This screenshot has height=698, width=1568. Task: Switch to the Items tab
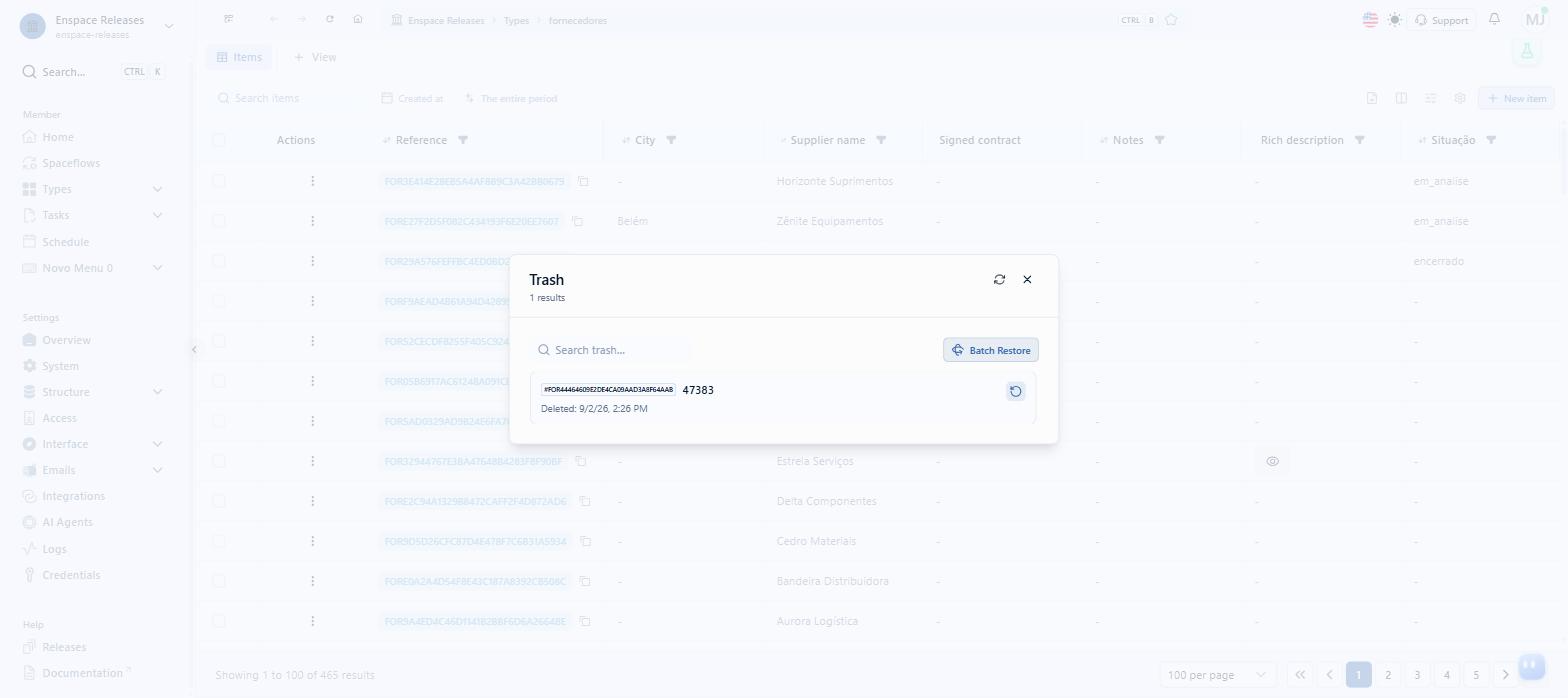(239, 57)
